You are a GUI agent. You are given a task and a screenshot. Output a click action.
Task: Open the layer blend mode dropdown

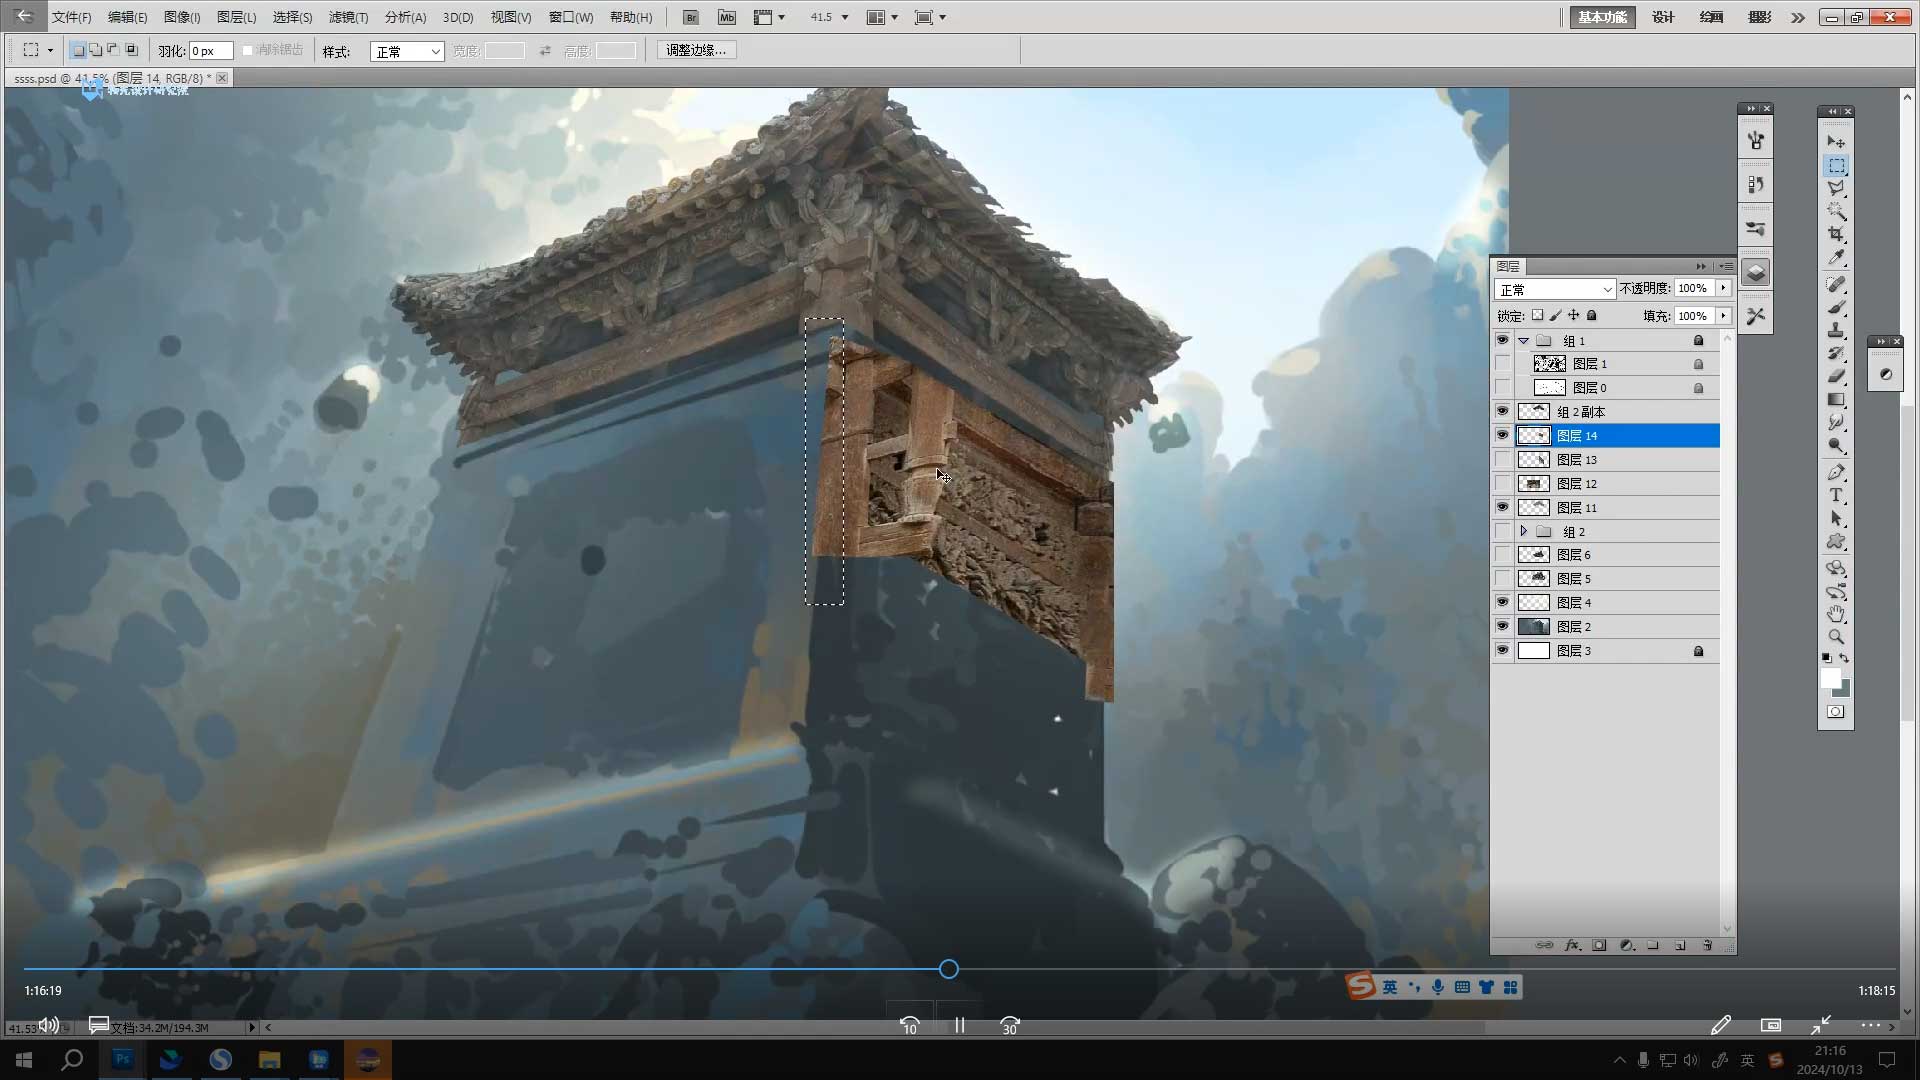tap(1555, 289)
